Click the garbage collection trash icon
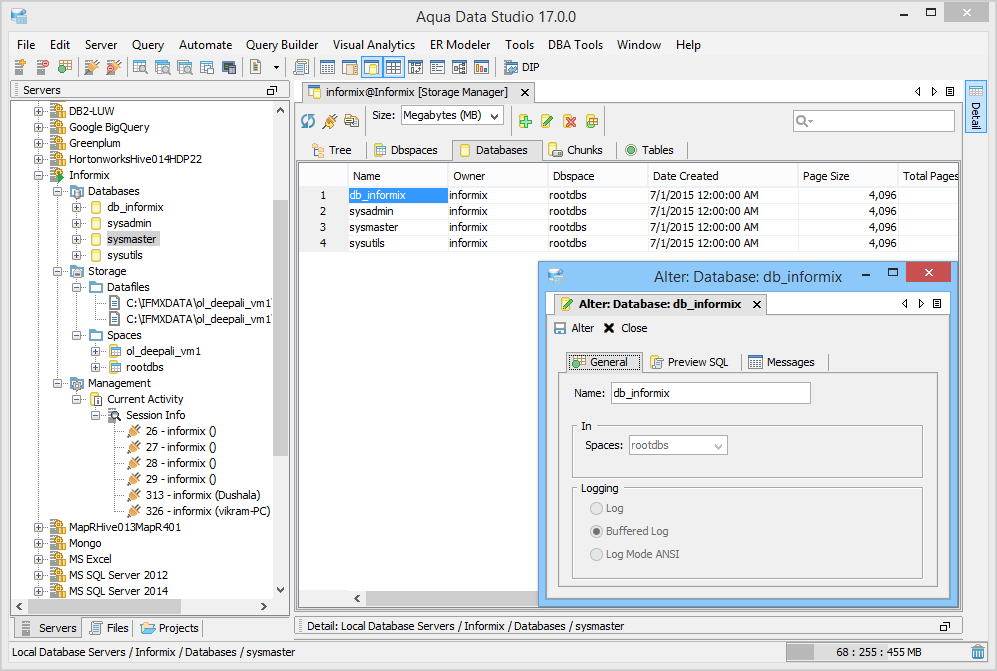The width and height of the screenshot is (997, 671). tap(978, 652)
